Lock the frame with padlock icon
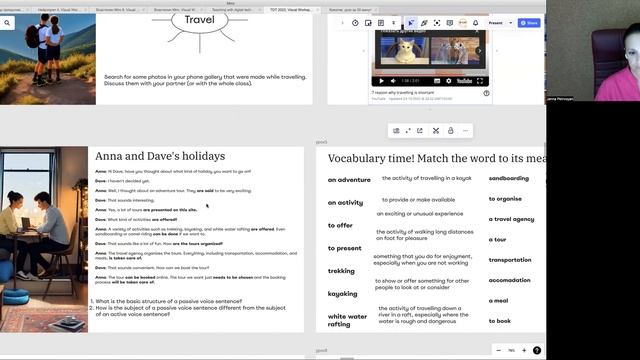Image resolution: width=640 pixels, height=360 pixels. coord(451,131)
